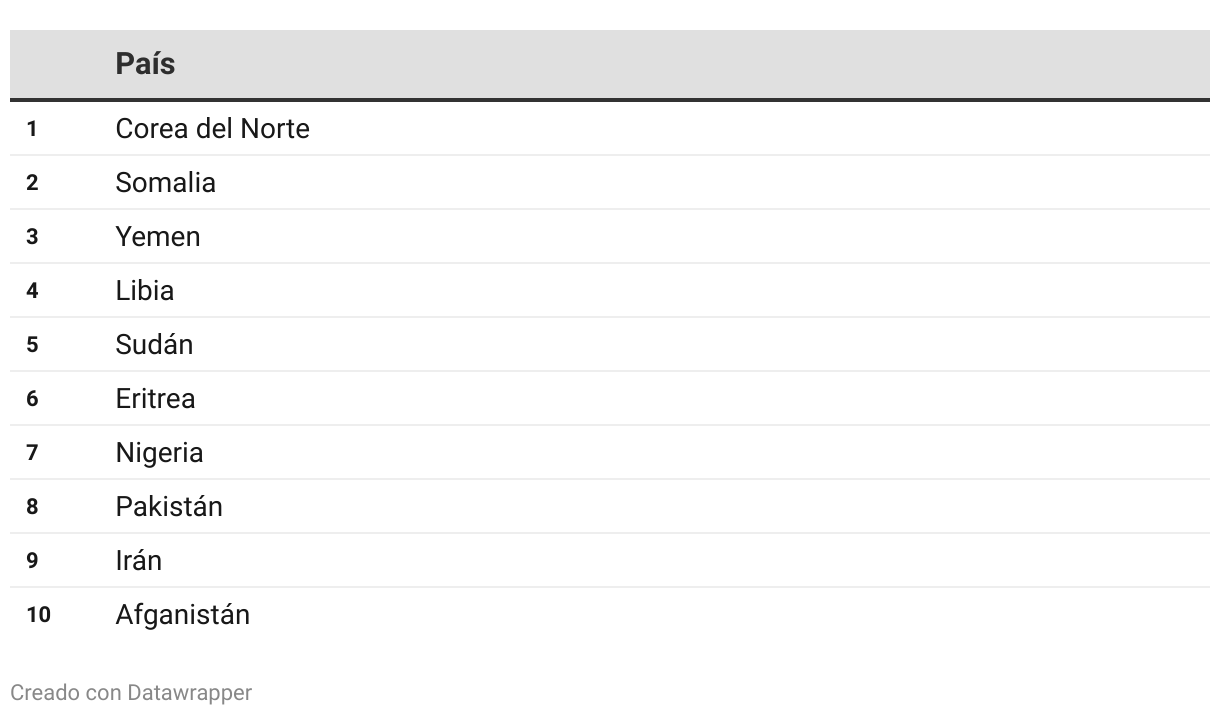Click on Somalia country name

[165, 183]
